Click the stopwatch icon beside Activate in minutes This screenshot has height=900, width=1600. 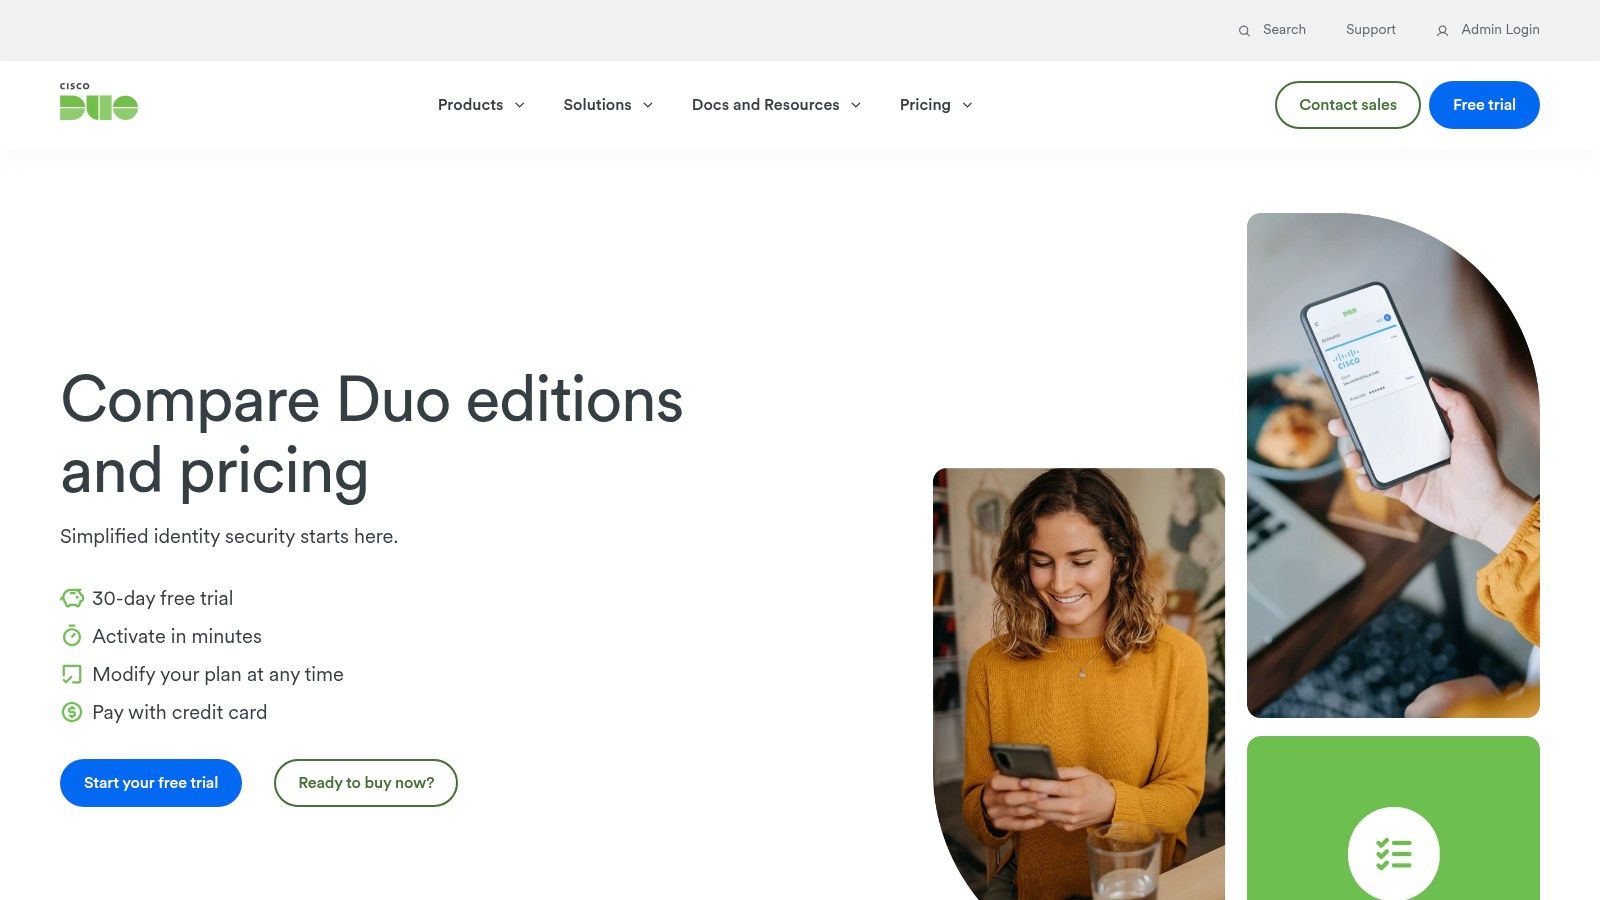[72, 636]
